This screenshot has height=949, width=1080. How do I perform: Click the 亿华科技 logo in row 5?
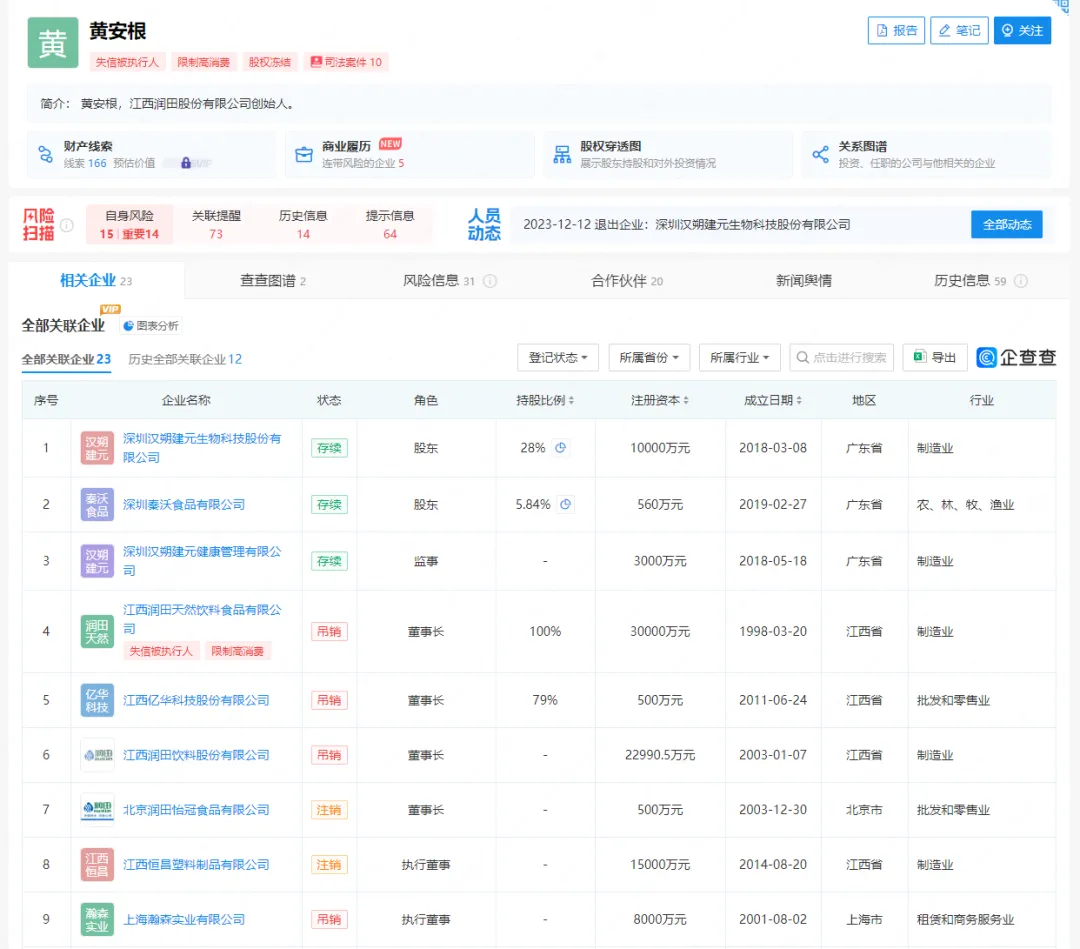point(97,700)
